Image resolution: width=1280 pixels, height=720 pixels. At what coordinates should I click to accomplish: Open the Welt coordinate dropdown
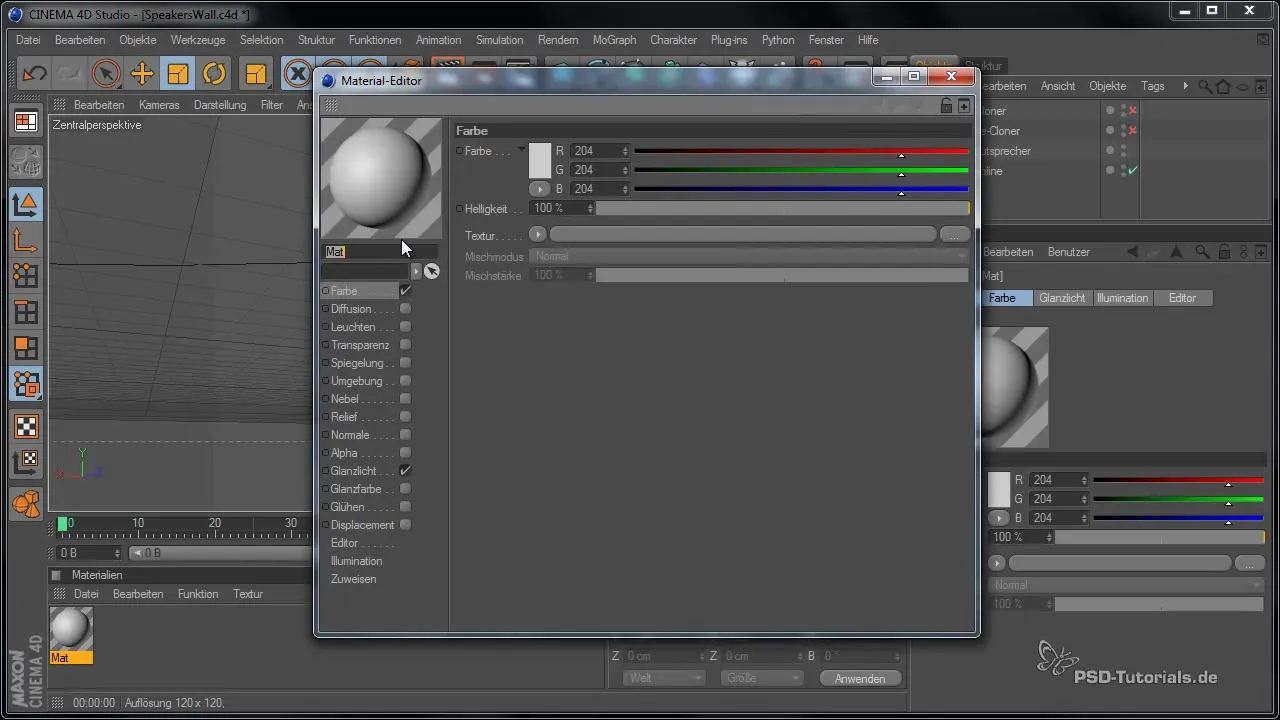(x=664, y=678)
